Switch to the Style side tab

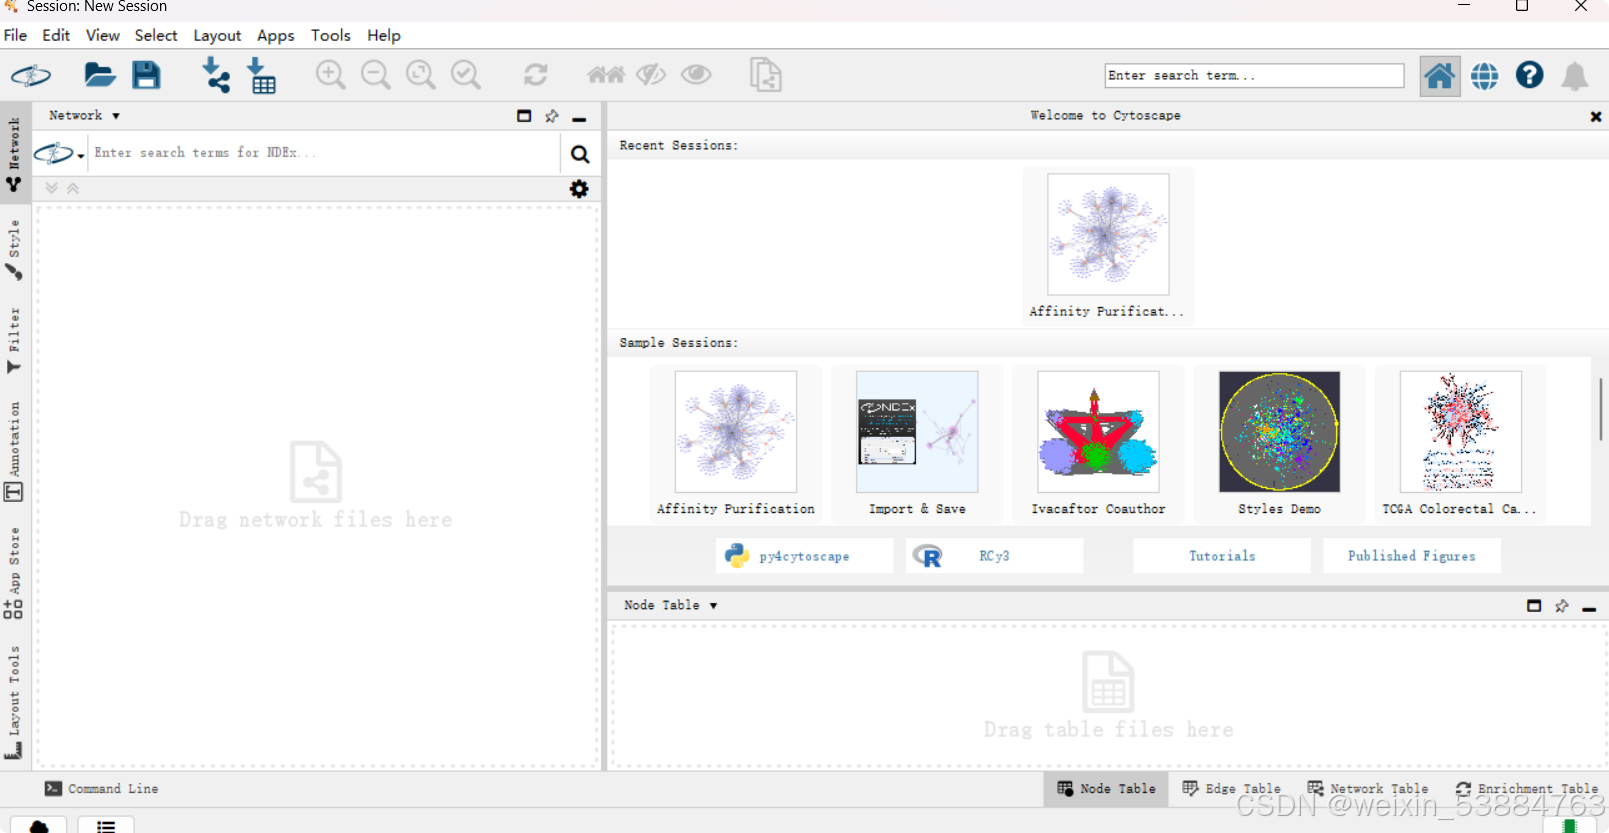point(14,249)
